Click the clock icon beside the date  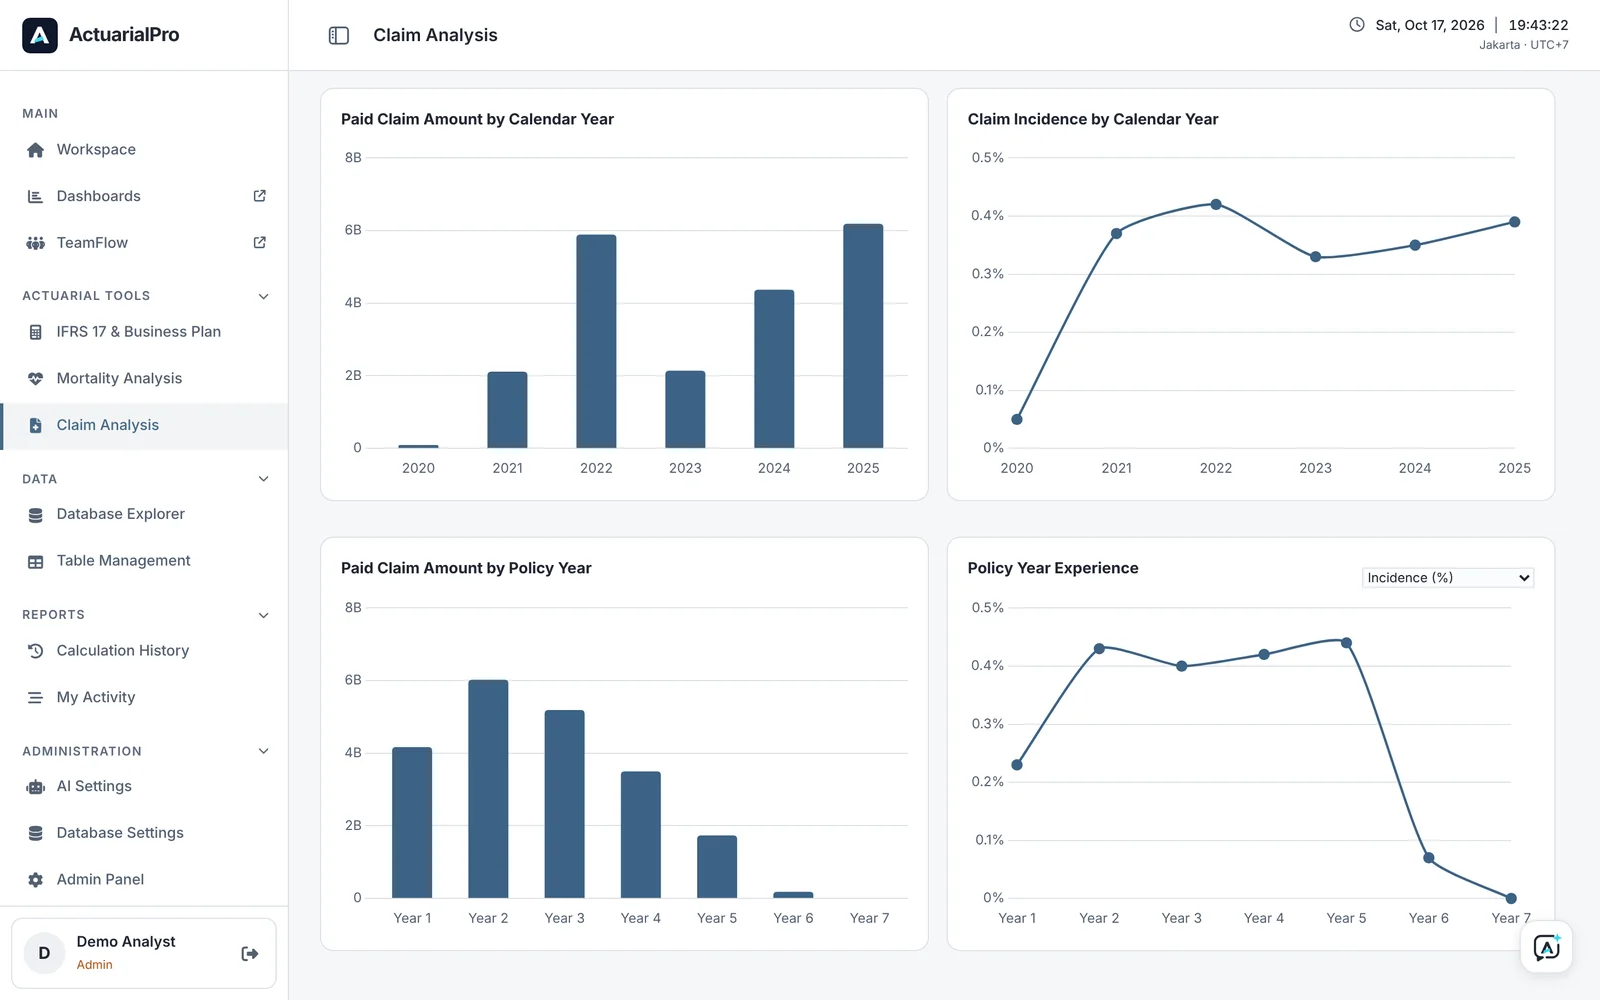point(1357,25)
